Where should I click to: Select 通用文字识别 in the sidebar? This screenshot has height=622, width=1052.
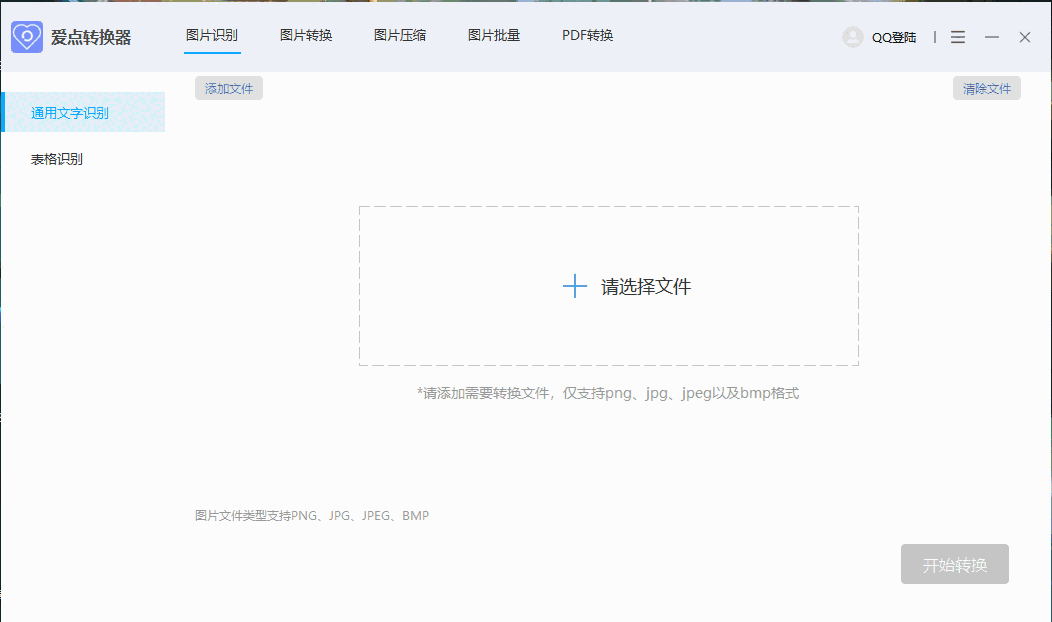[x=70, y=113]
